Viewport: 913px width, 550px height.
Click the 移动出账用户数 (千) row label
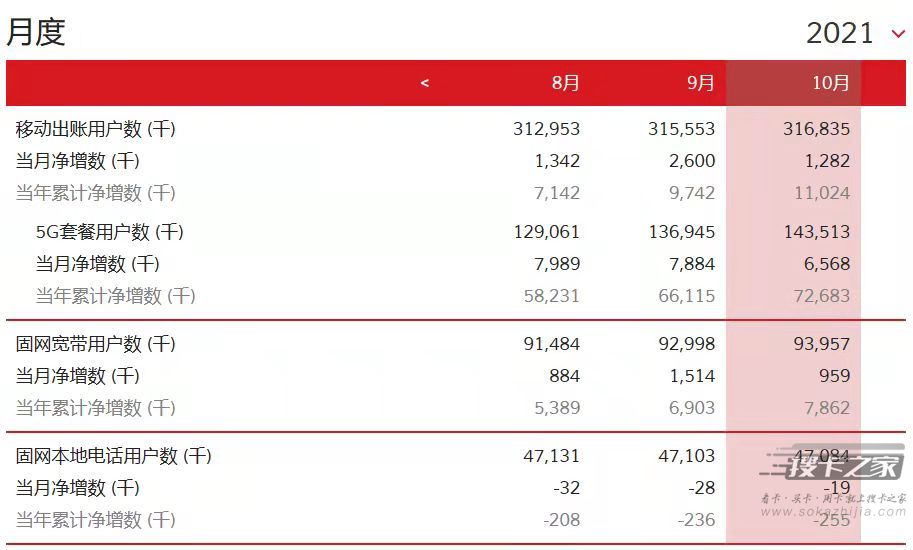pyautogui.click(x=95, y=129)
